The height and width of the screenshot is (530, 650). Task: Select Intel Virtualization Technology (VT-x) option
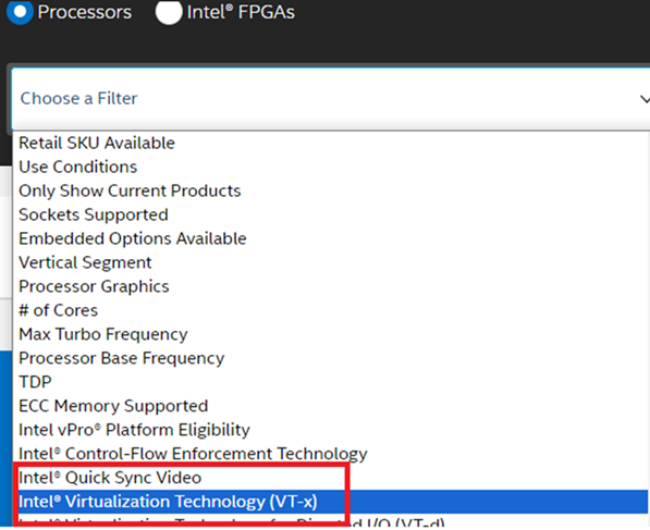pos(168,502)
